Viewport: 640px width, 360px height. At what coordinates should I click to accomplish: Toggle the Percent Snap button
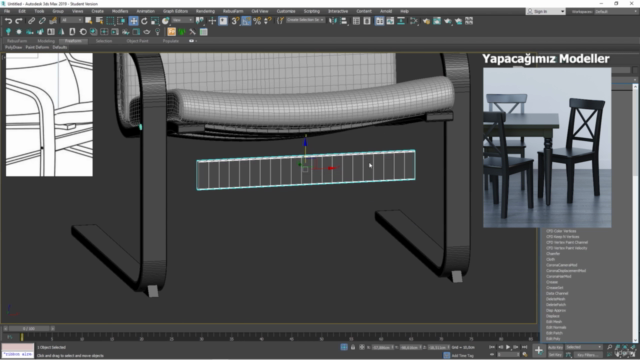click(257, 21)
